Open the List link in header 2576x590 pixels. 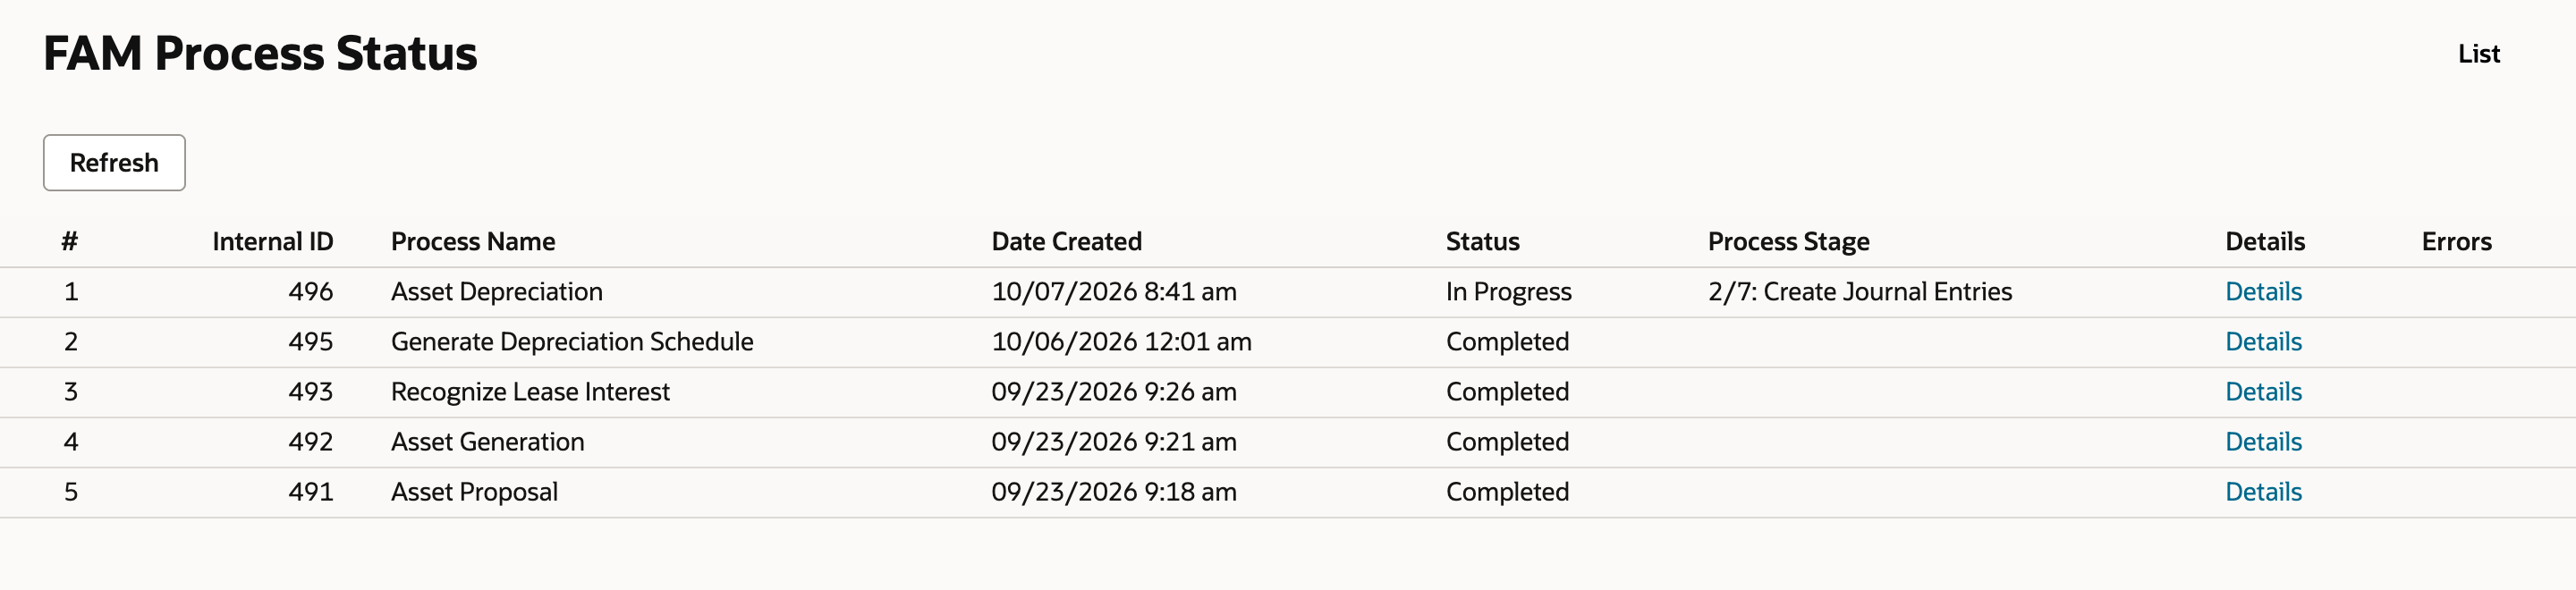[x=2478, y=54]
